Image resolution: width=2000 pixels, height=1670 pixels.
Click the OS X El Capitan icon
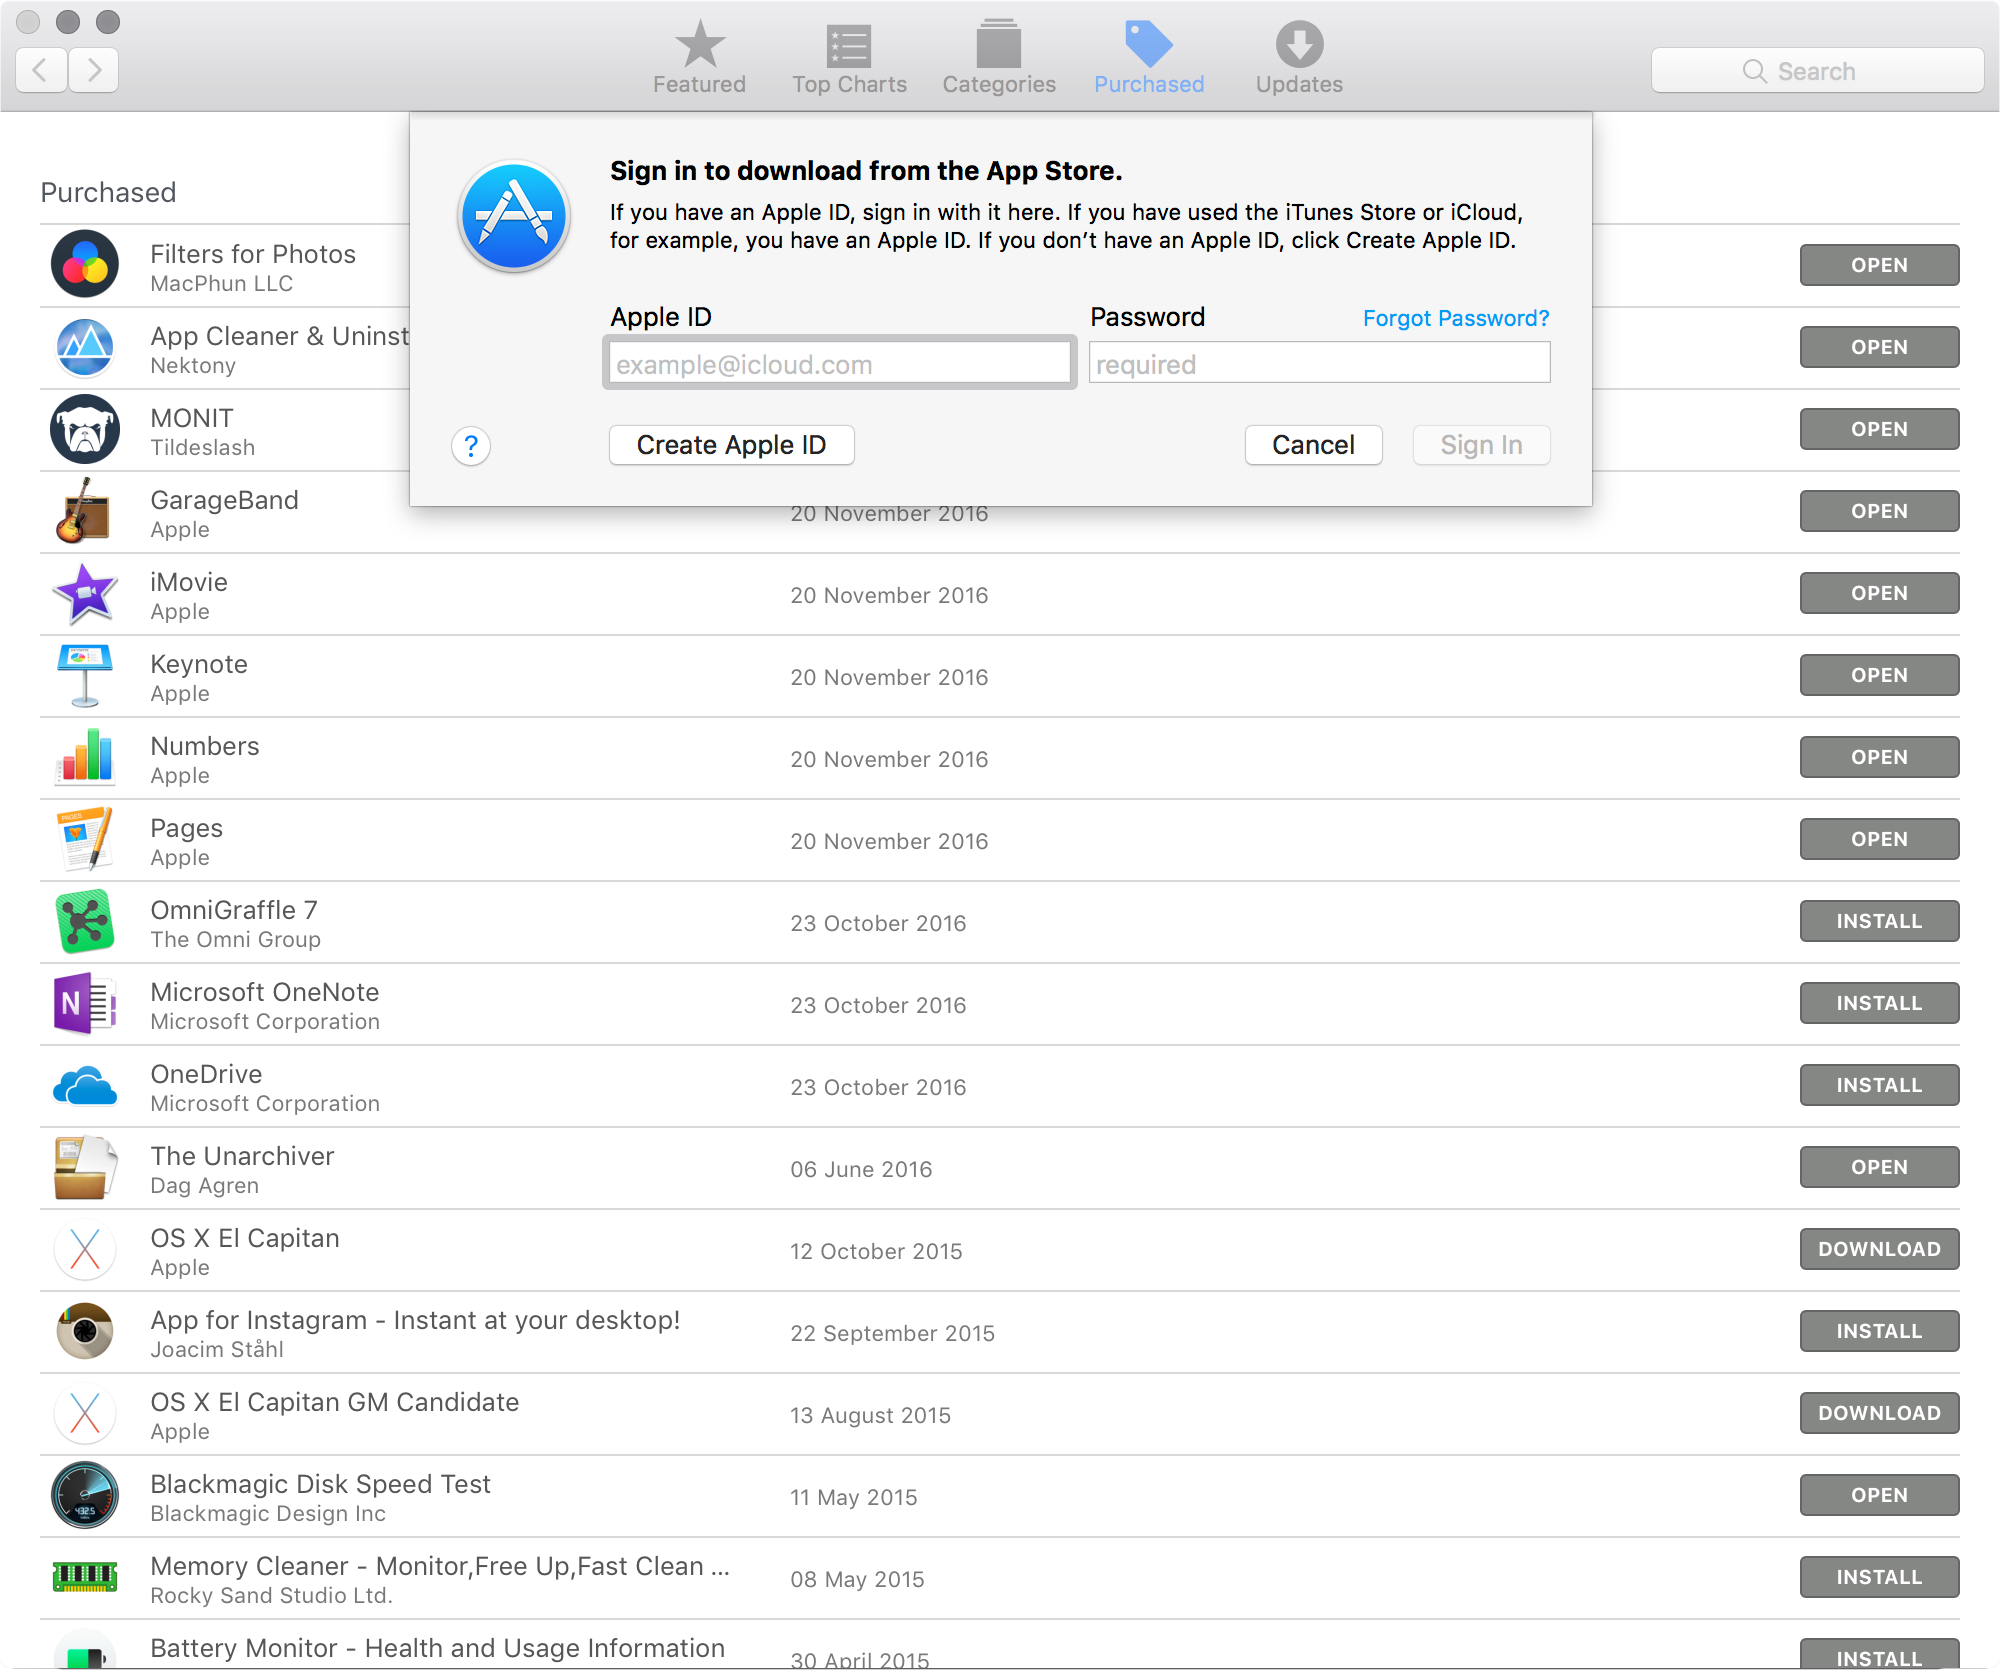pos(85,1249)
